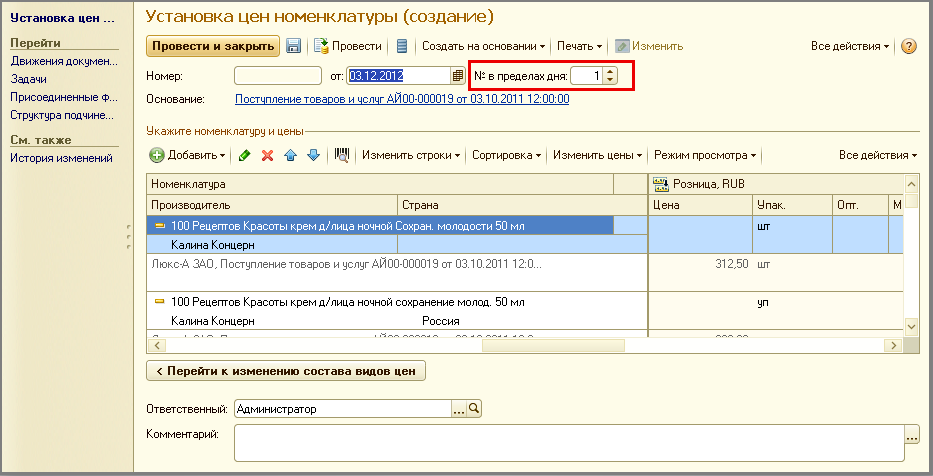Image resolution: width=933 pixels, height=476 pixels.
Task: Open Создать на основании dropdown
Action: pos(483,46)
